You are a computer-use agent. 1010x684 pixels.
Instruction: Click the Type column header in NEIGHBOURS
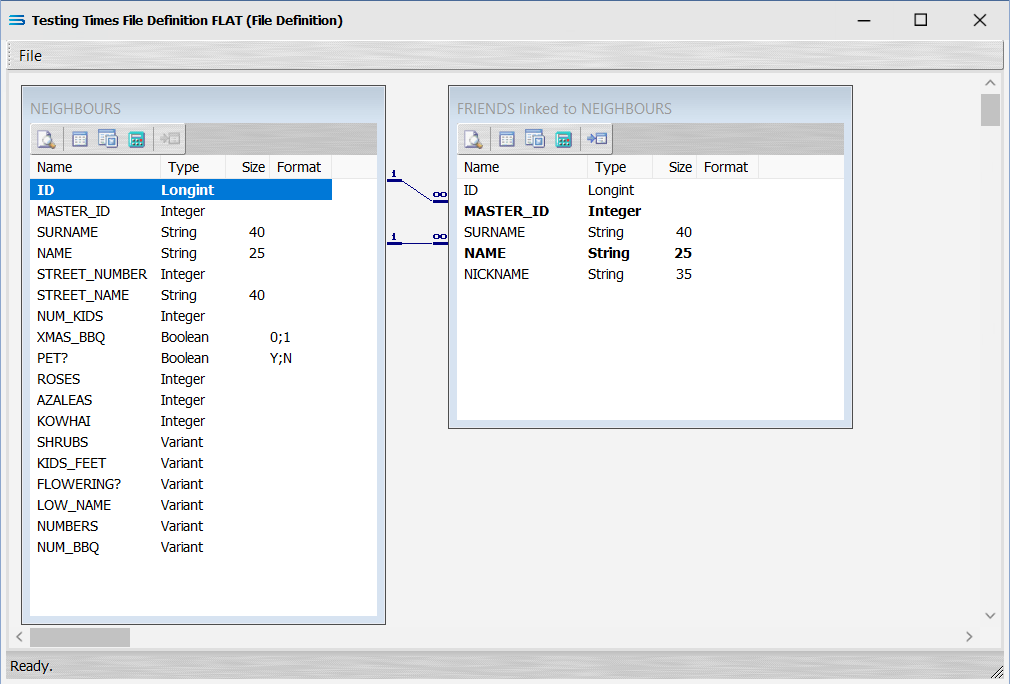tap(193, 167)
